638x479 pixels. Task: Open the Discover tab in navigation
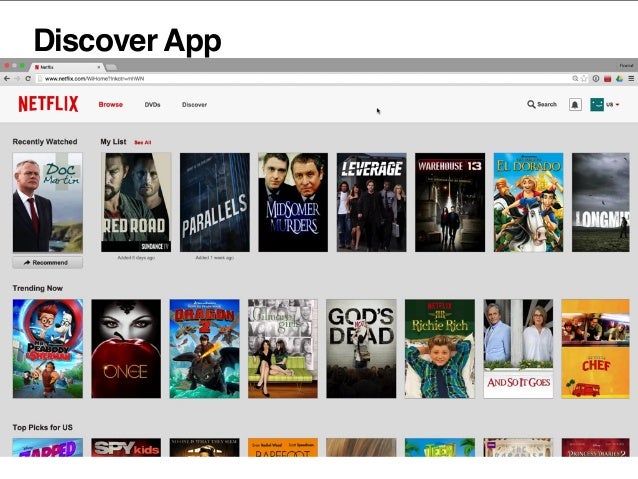(194, 105)
